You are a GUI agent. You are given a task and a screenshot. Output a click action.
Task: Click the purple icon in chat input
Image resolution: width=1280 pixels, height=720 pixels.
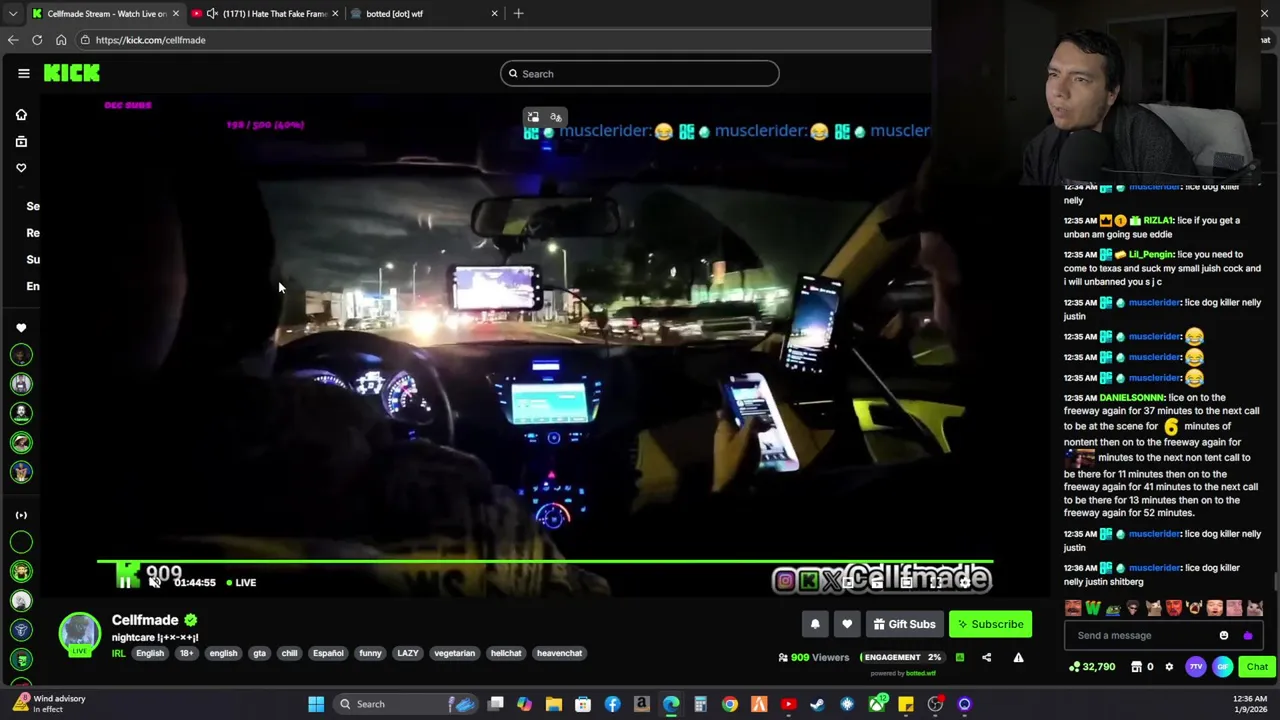click(1247, 635)
